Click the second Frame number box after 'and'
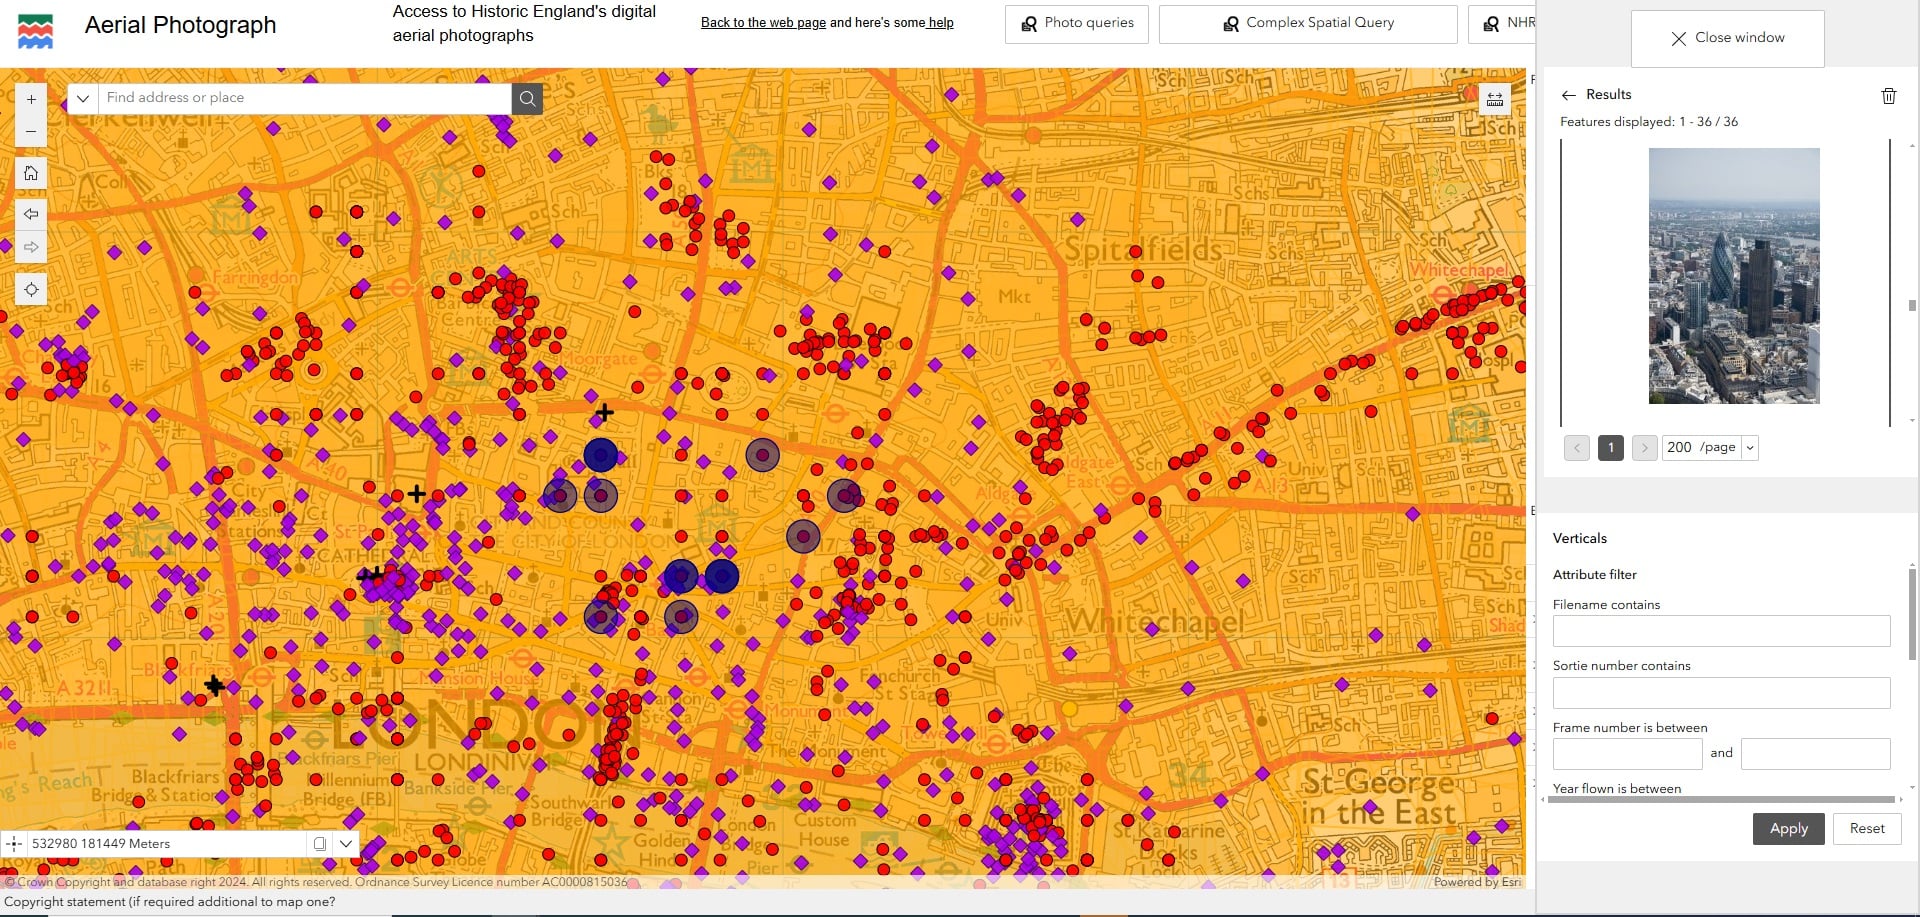 click(x=1816, y=754)
